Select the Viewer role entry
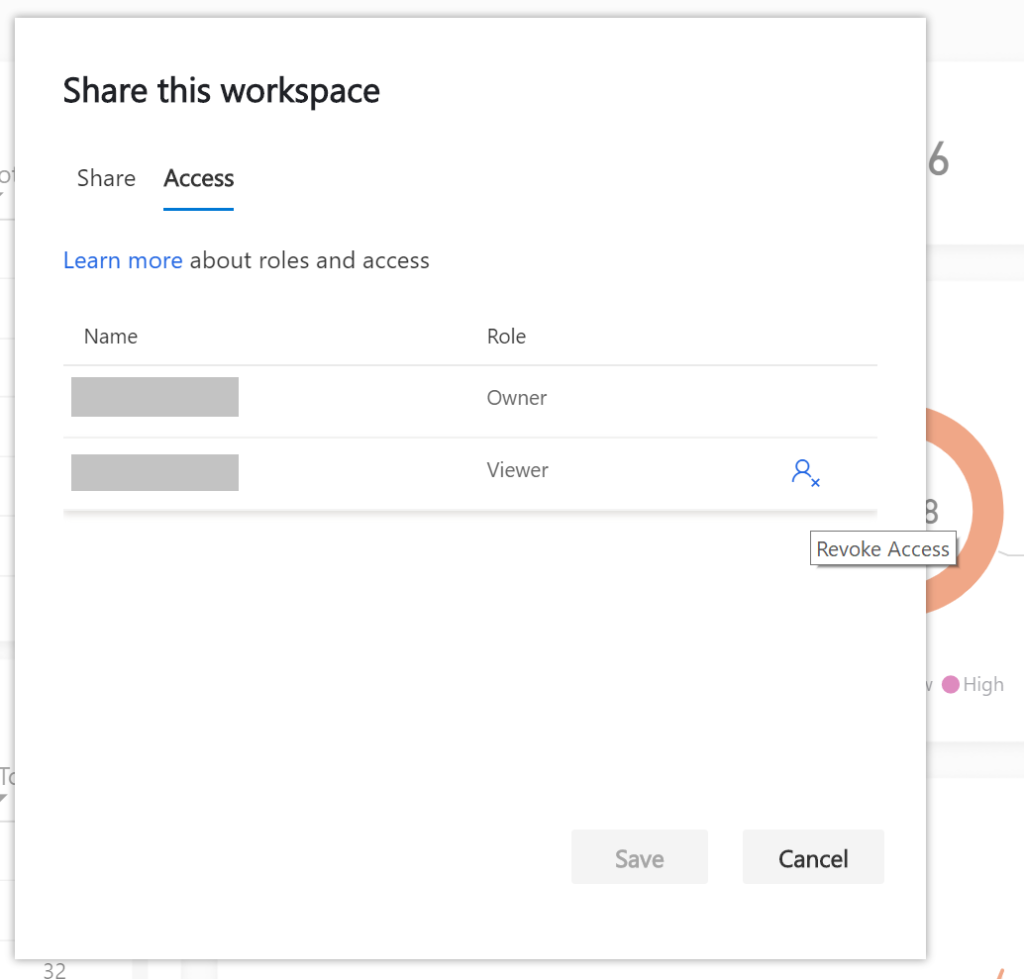The height and width of the screenshot is (979, 1024). point(517,470)
